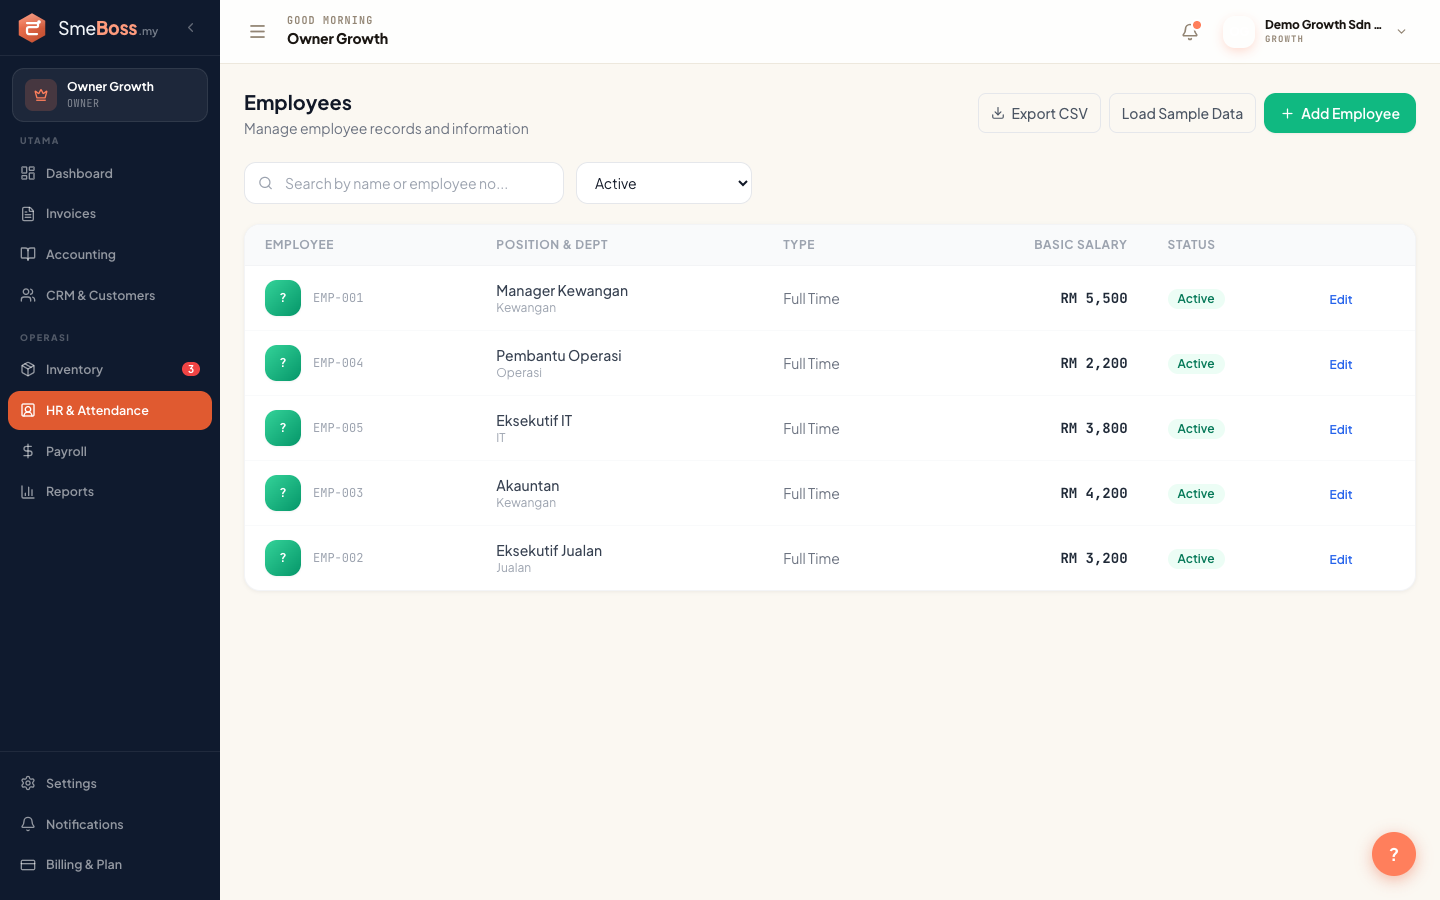
Task: Open Accounting in sidebar
Action: click(x=110, y=254)
